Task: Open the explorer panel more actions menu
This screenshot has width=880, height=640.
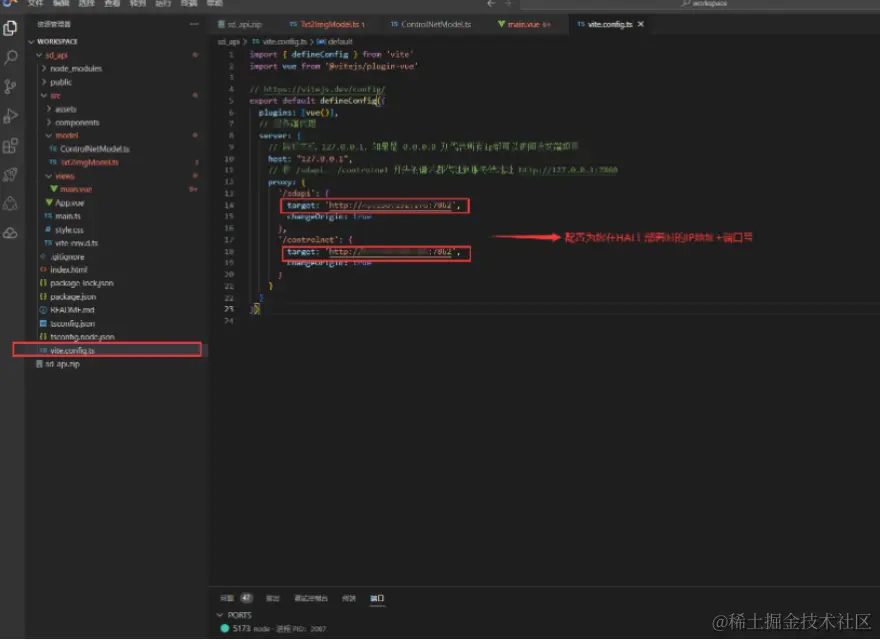Action: [x=194, y=24]
